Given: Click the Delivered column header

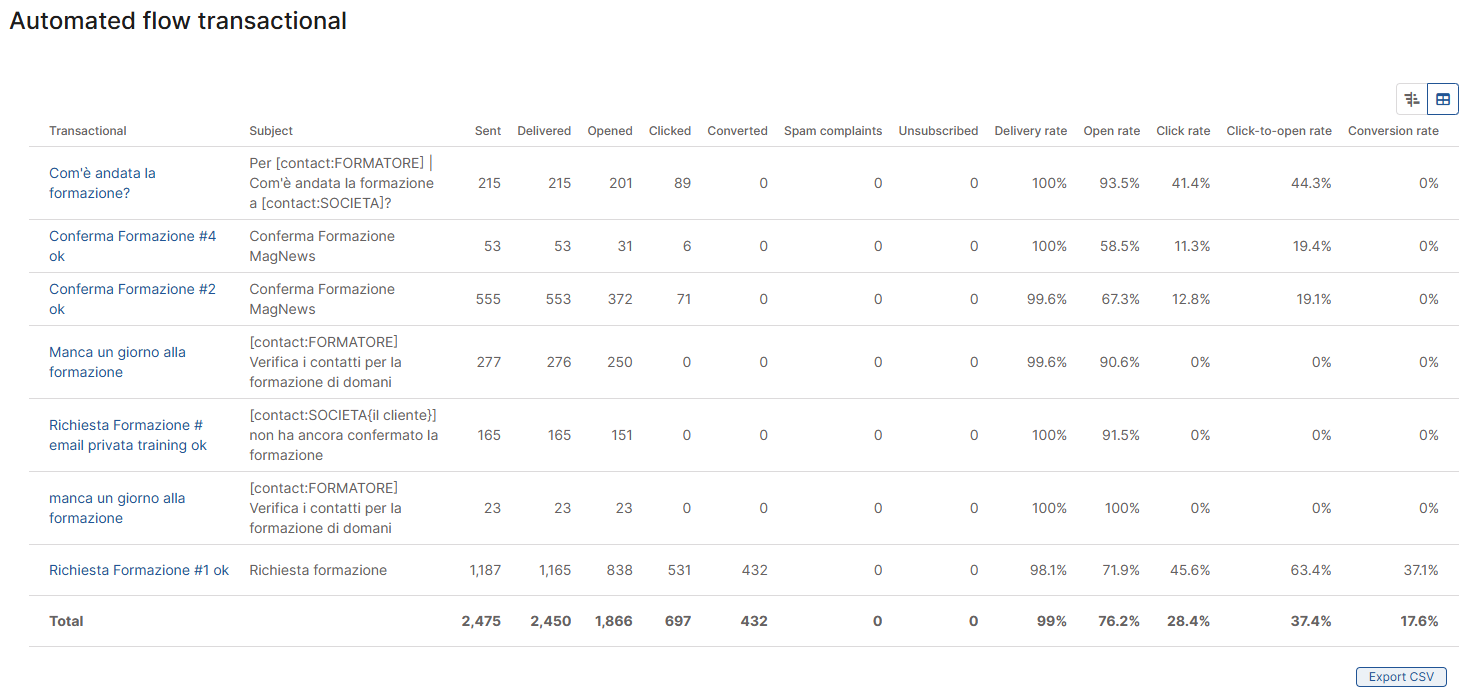Looking at the screenshot, I should 544,131.
